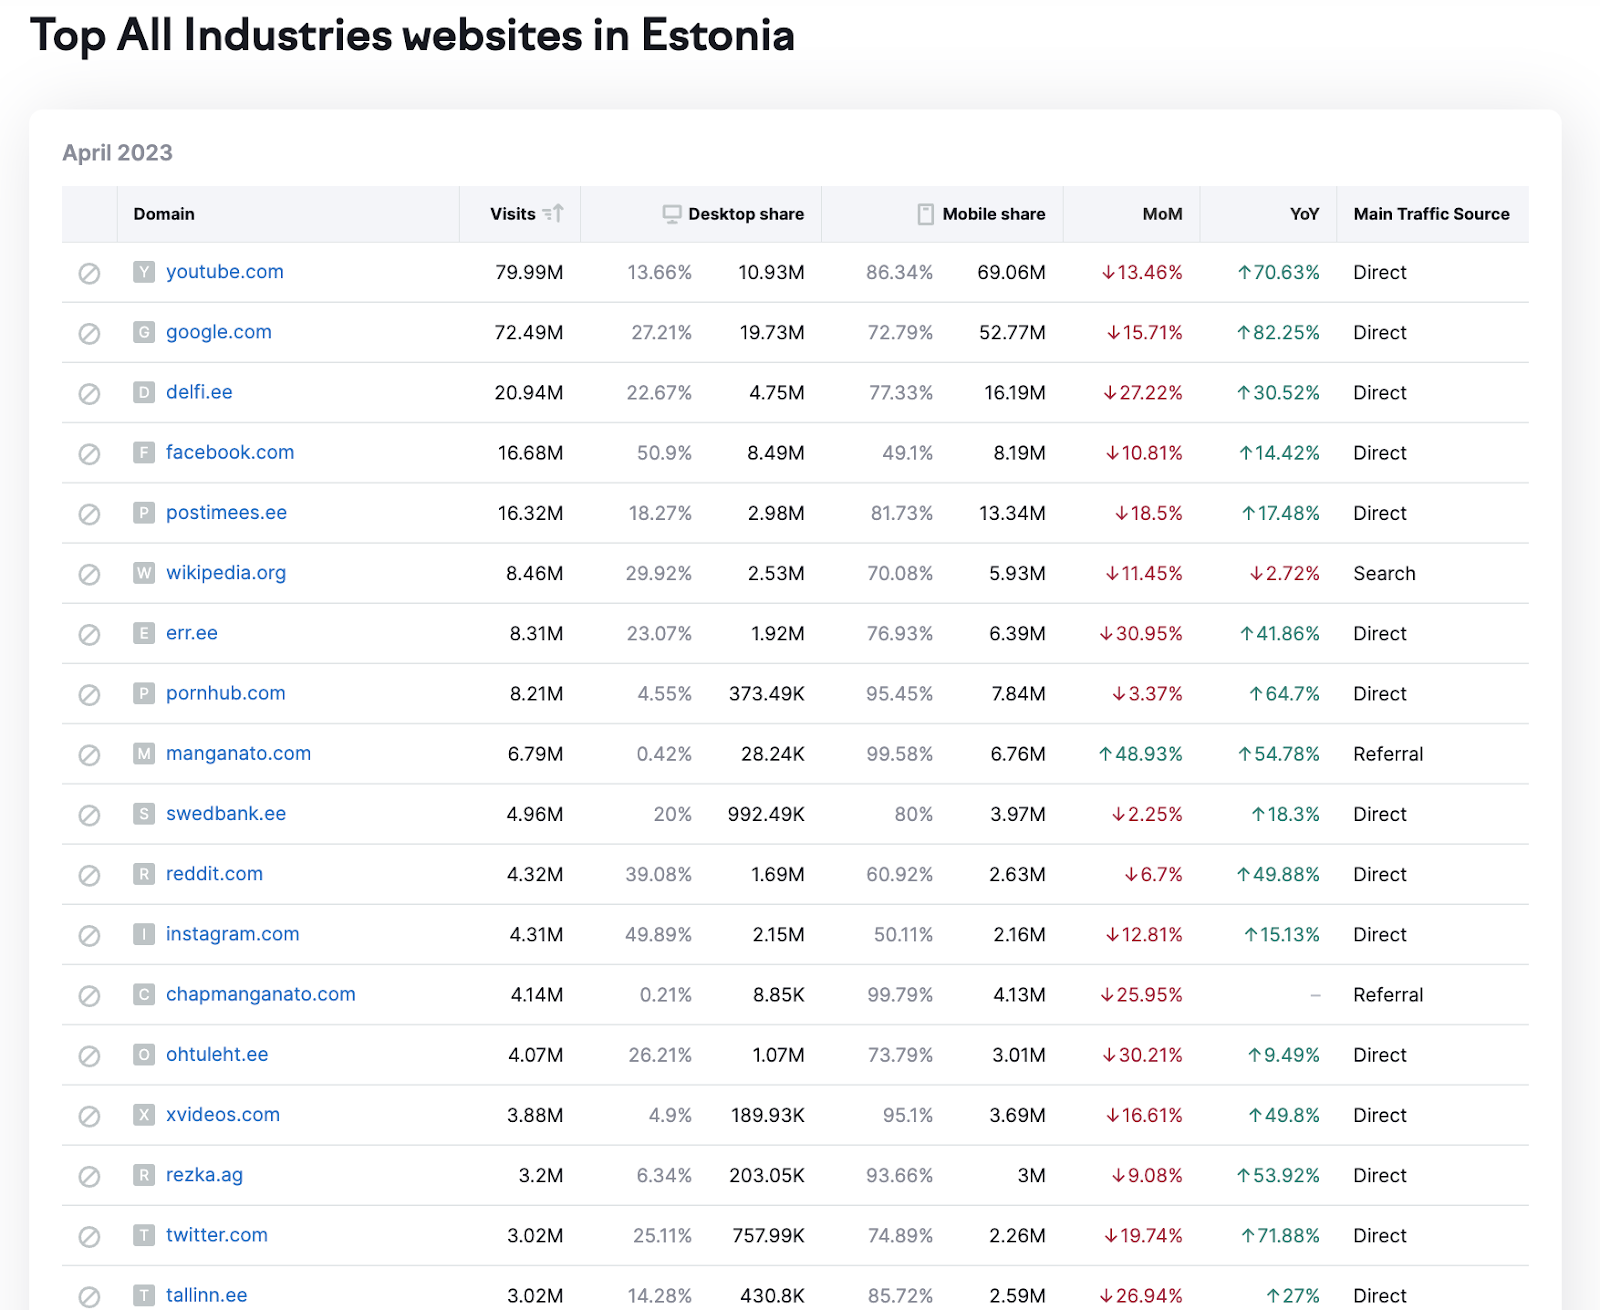Click the exclude icon for xvideos.com

point(89,1116)
